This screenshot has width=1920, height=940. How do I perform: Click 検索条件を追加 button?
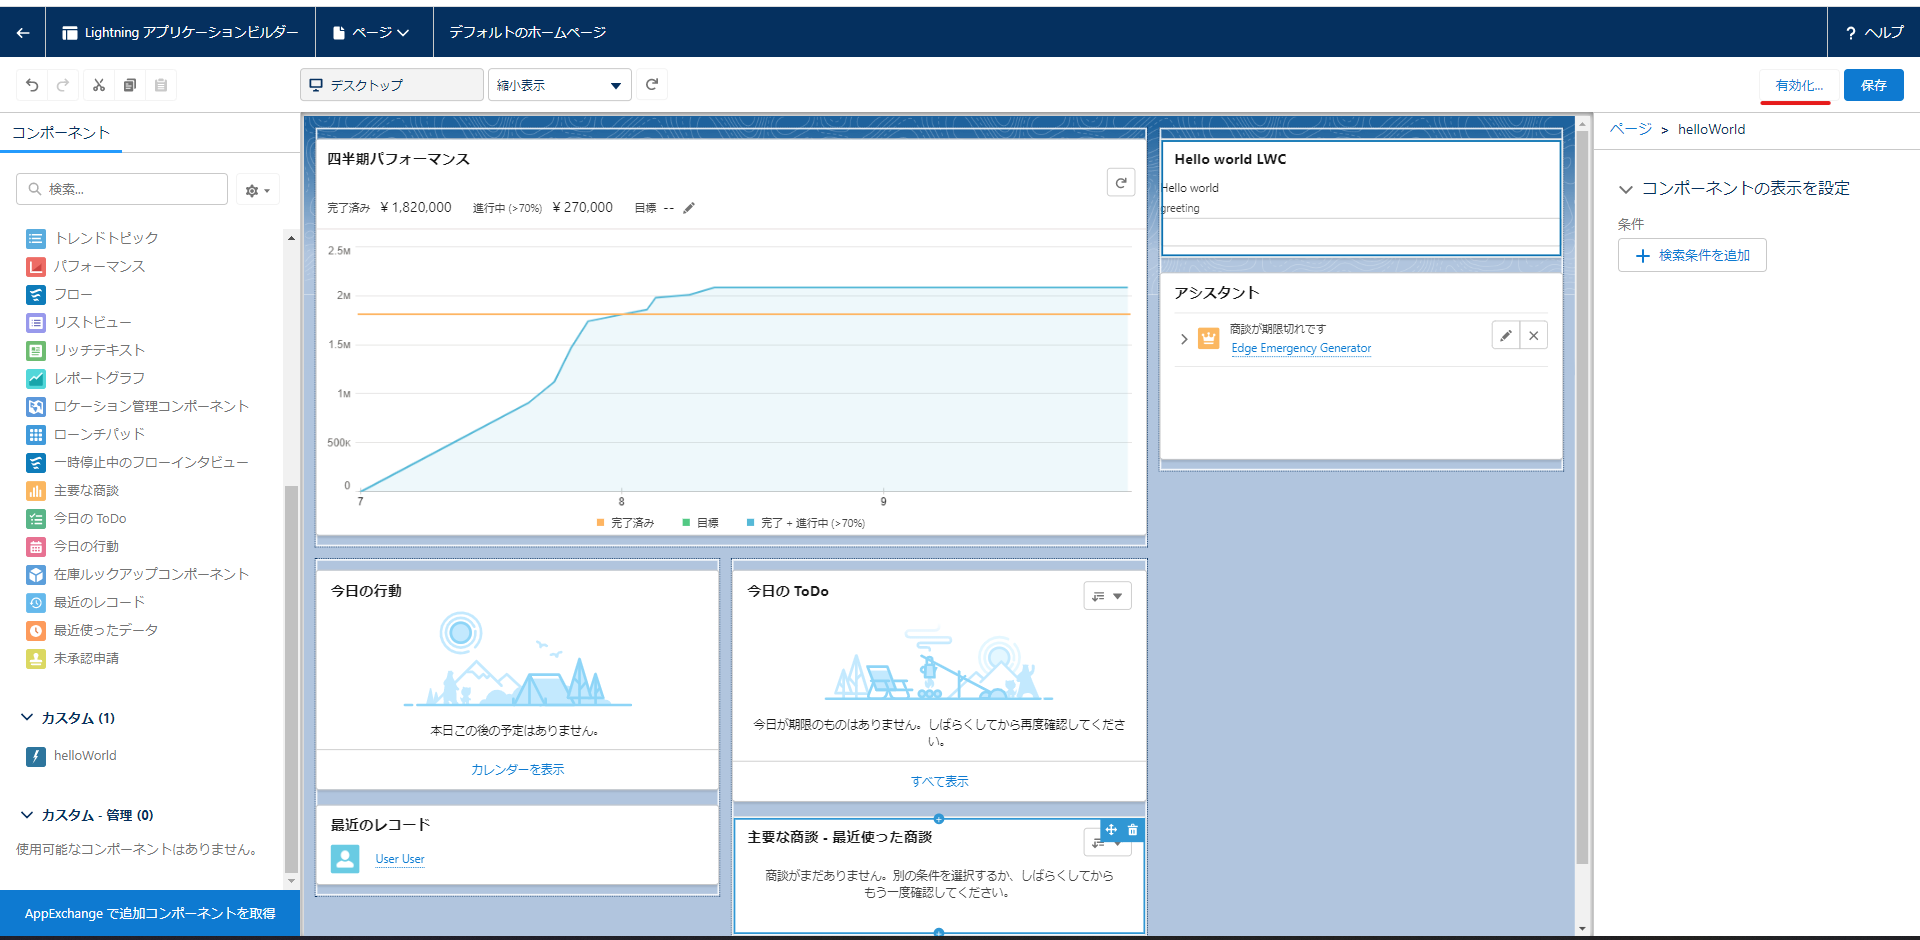1692,255
